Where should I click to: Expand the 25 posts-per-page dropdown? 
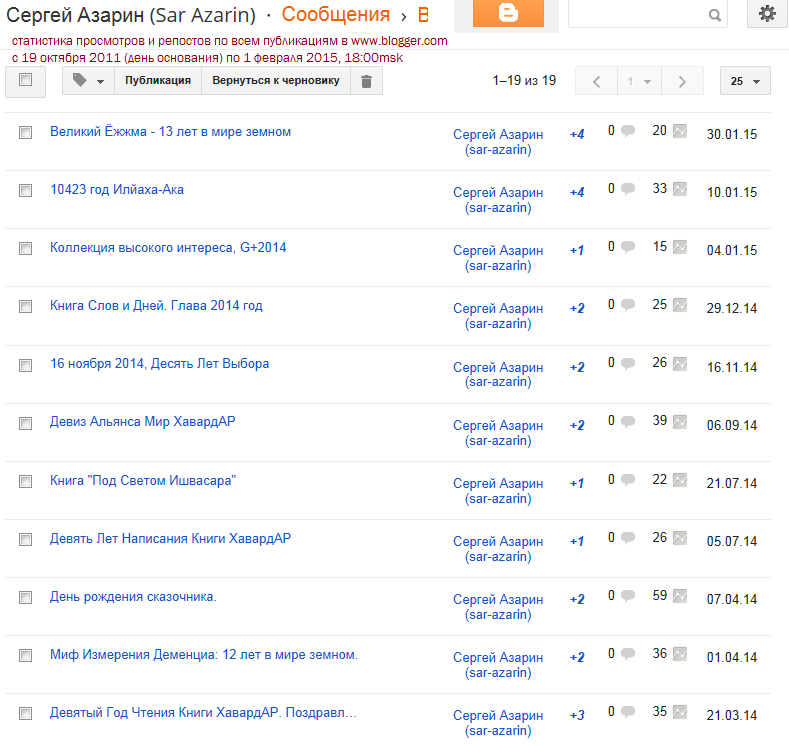pos(745,81)
